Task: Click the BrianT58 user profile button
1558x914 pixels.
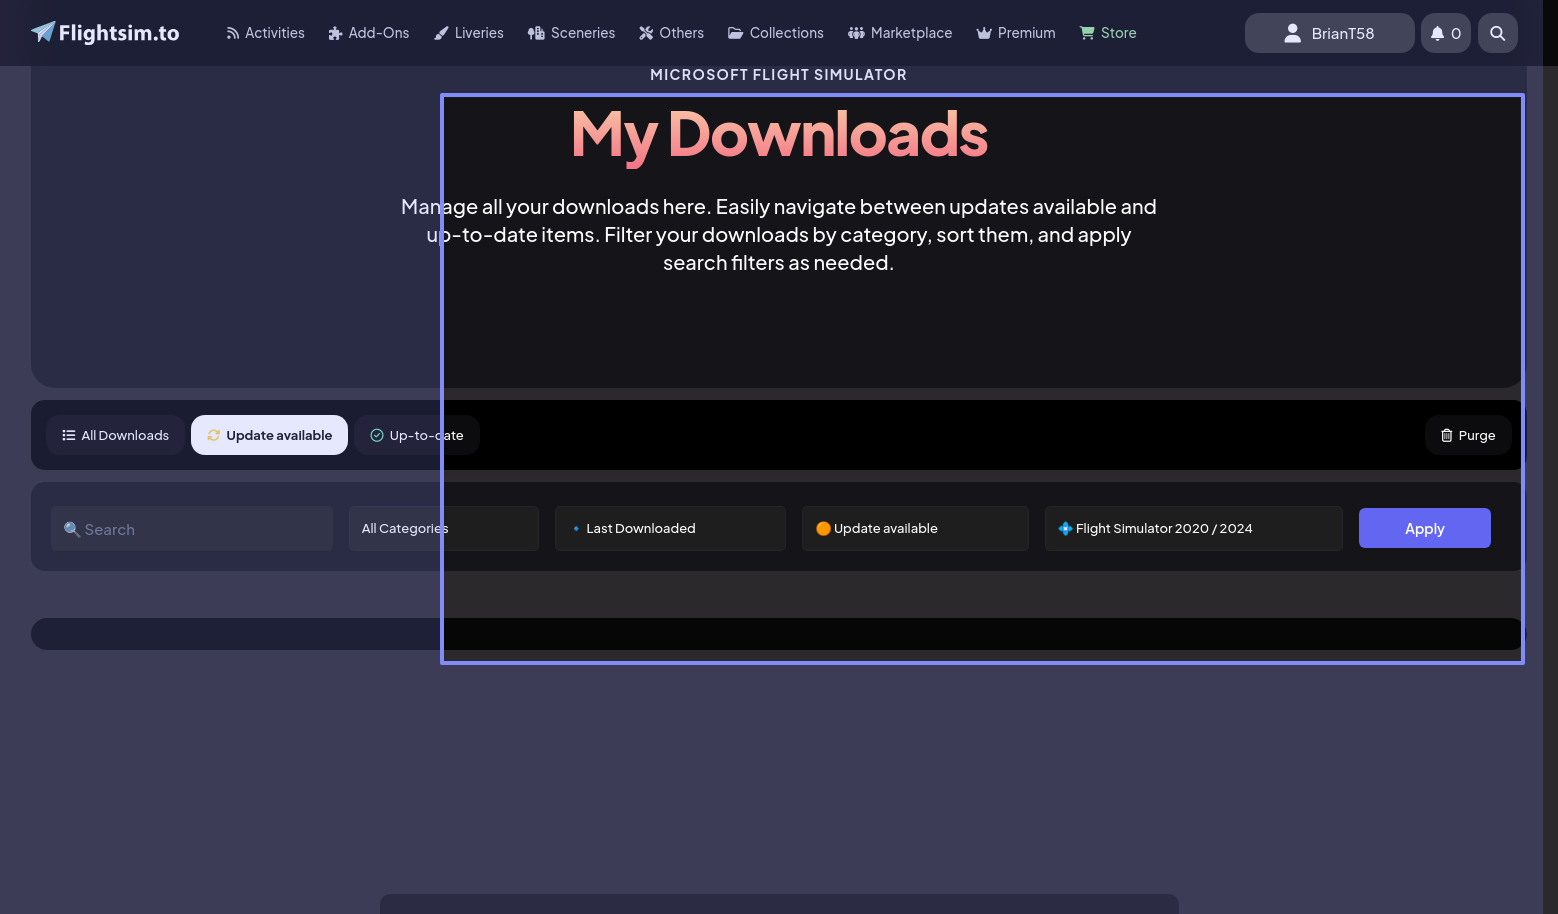Action: (x=1329, y=33)
